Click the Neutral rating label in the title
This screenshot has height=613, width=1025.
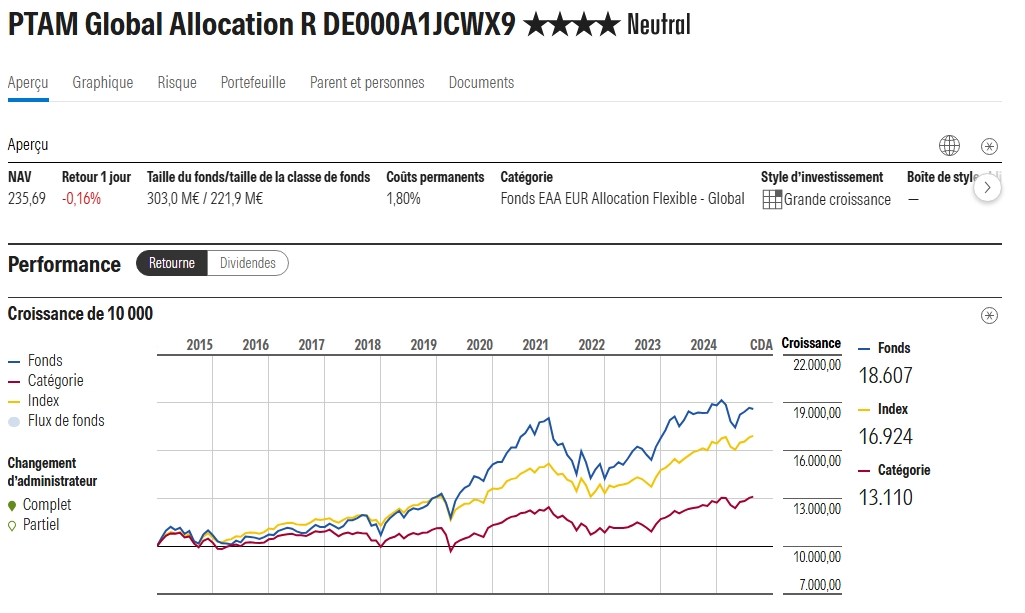pos(659,25)
